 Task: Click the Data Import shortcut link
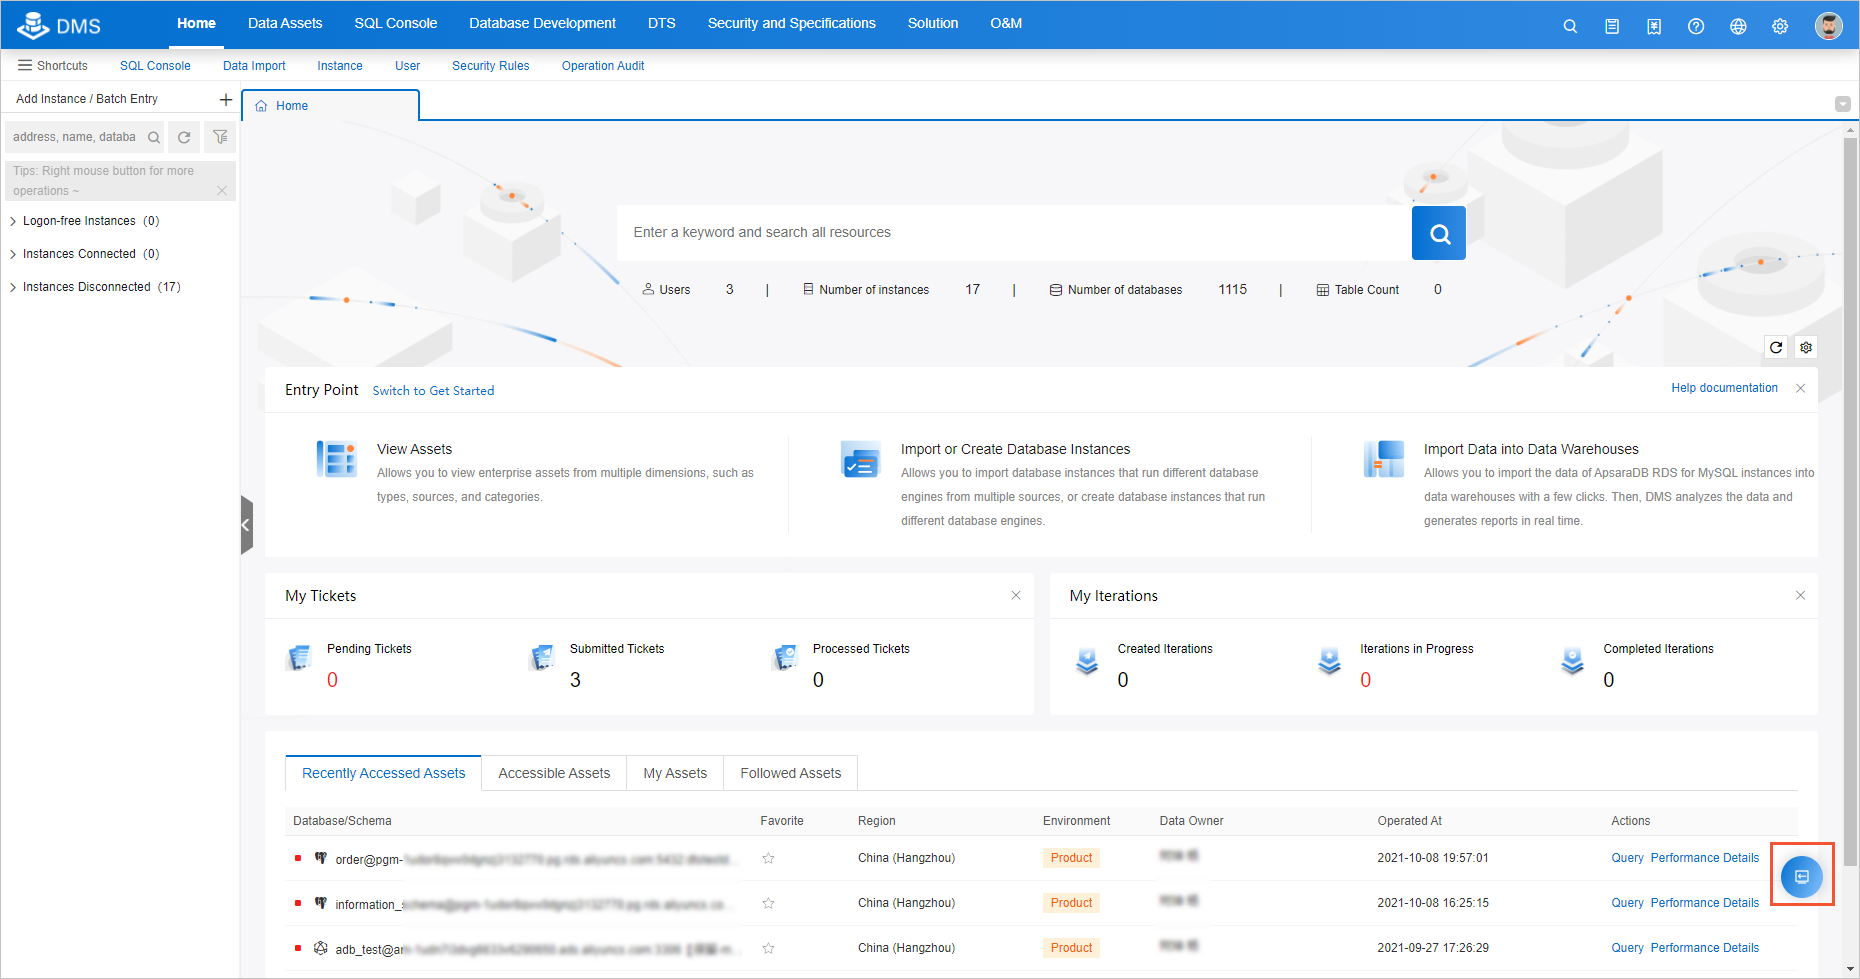click(254, 66)
